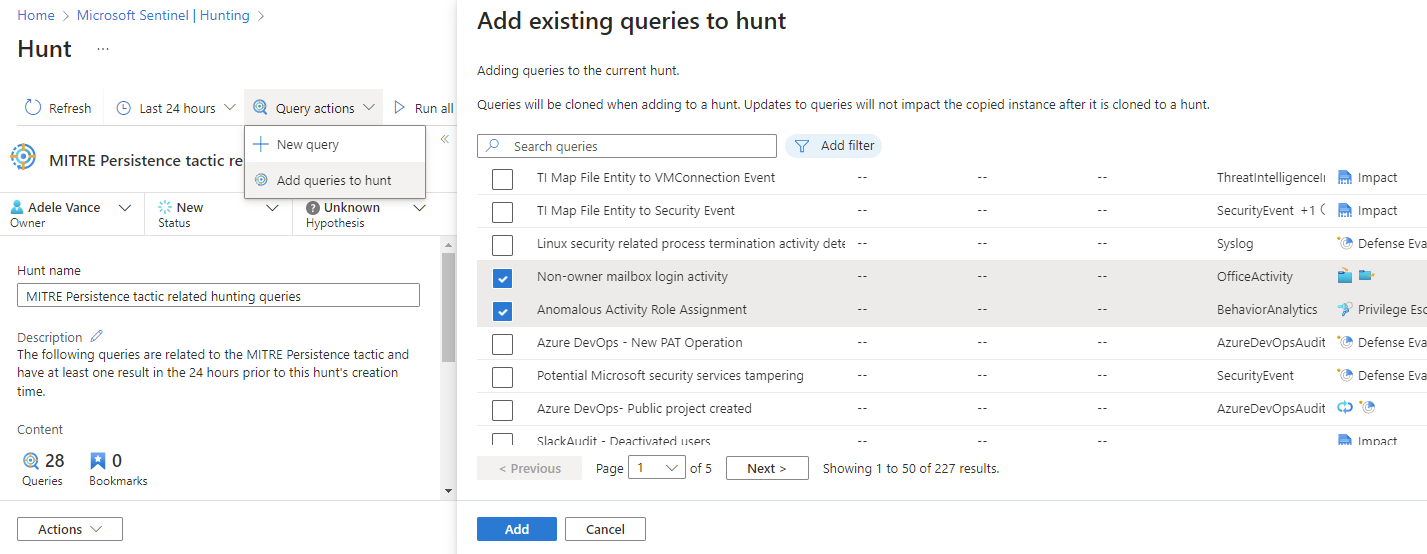The width and height of the screenshot is (1427, 554).
Task: Click the Bookmarks ribbon icon
Action: tap(98, 461)
